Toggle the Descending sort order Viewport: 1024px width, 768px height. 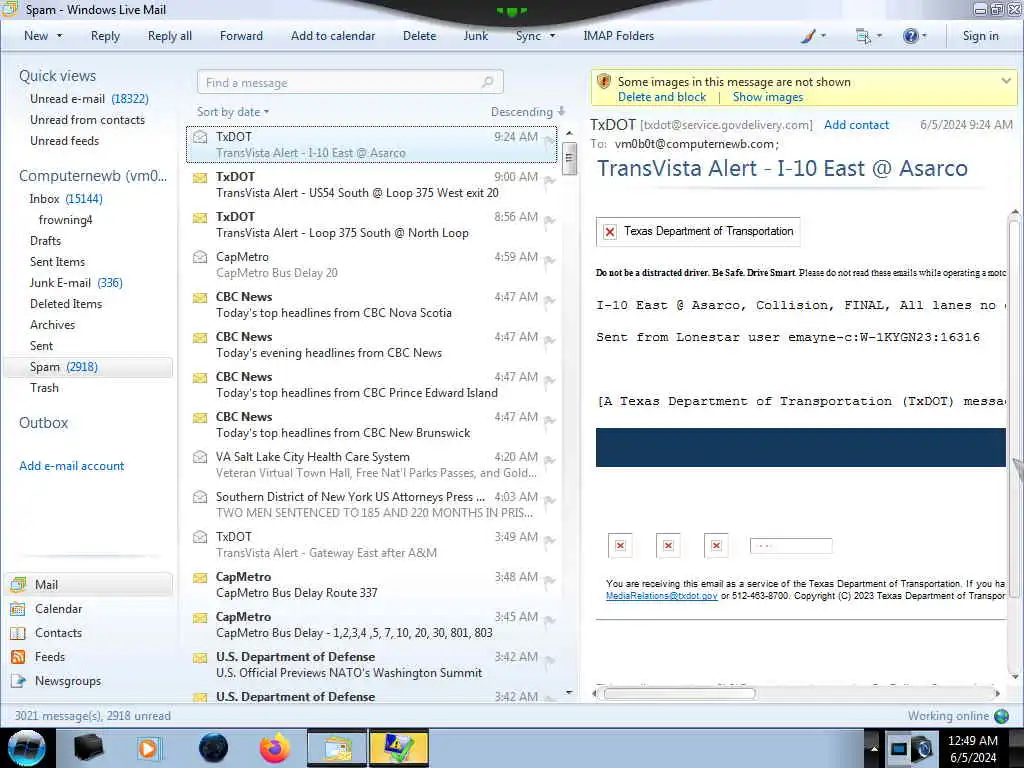click(x=528, y=112)
